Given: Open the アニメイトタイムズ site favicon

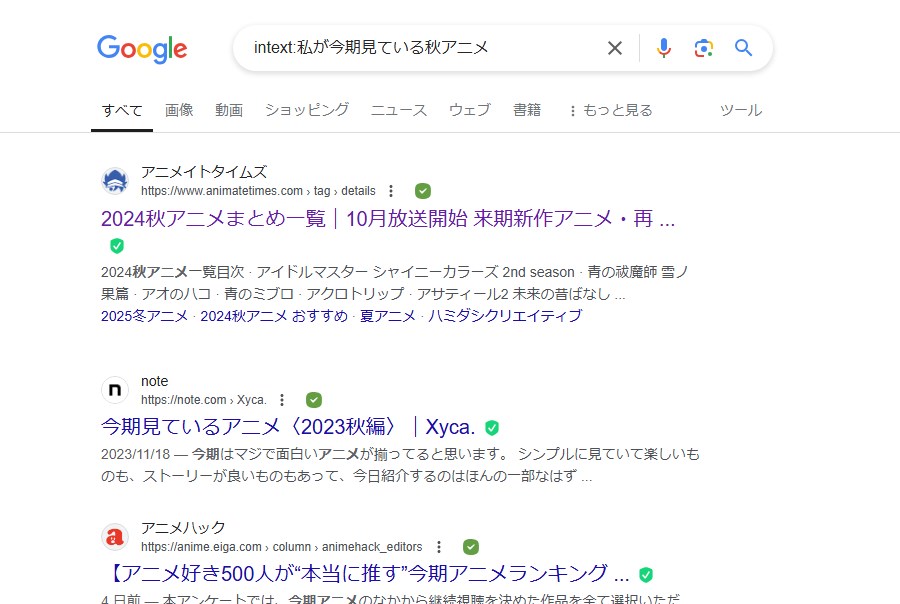Looking at the screenshot, I should pos(115,181).
